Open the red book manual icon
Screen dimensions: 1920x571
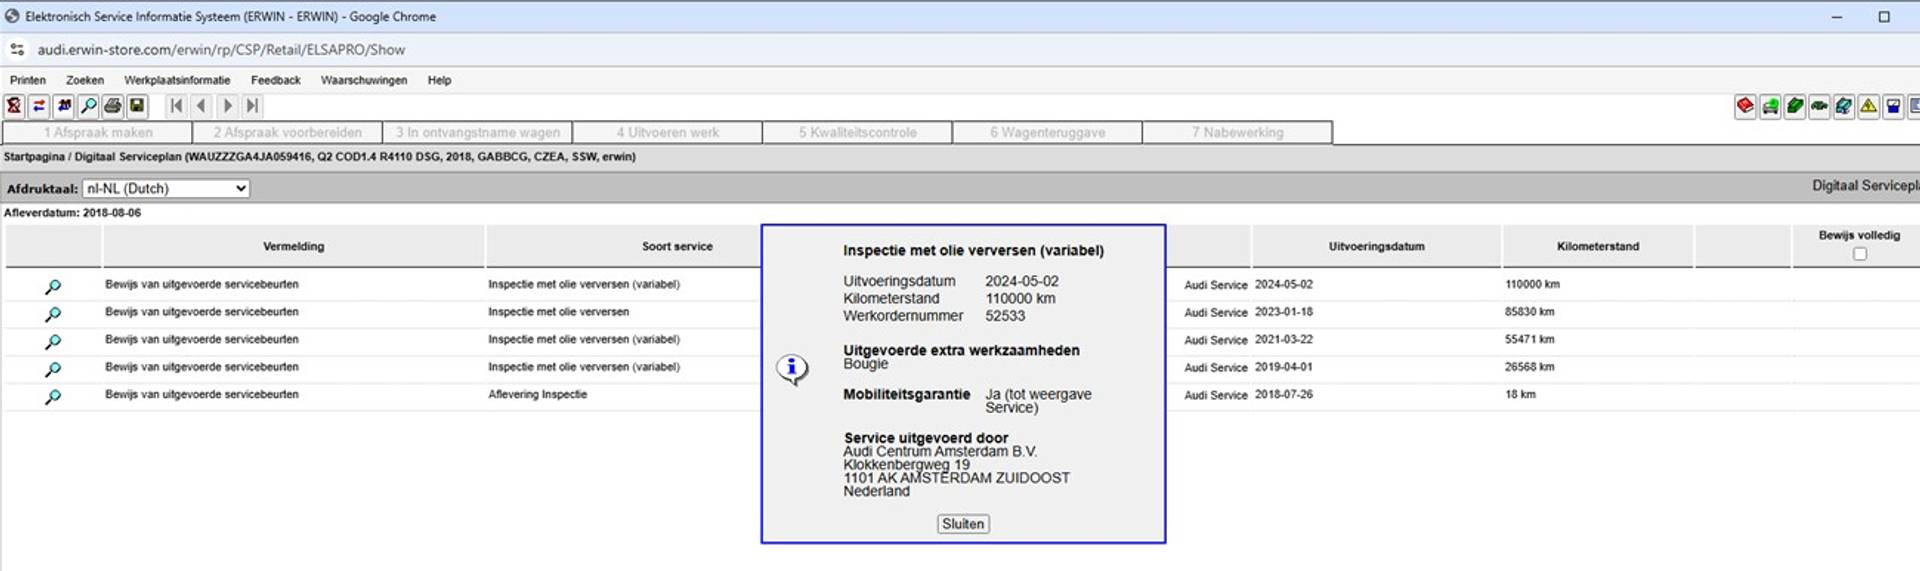coord(1745,106)
